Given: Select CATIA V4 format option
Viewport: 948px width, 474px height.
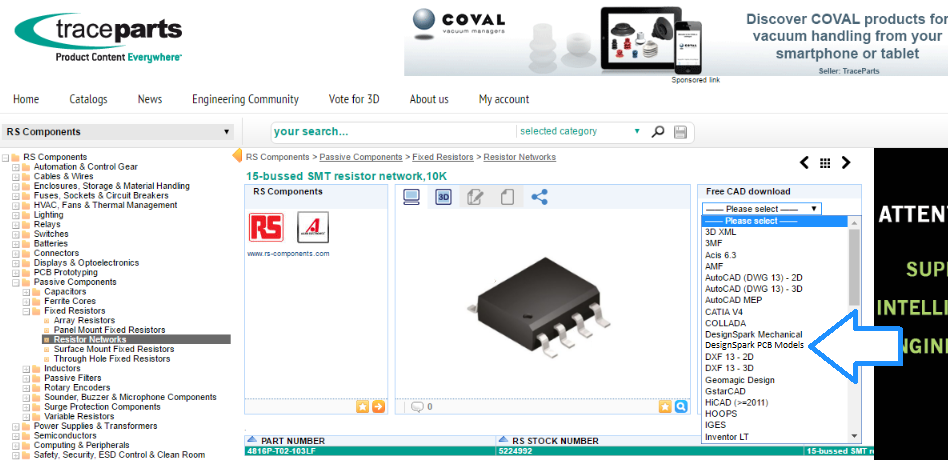Looking at the screenshot, I should click(724, 312).
